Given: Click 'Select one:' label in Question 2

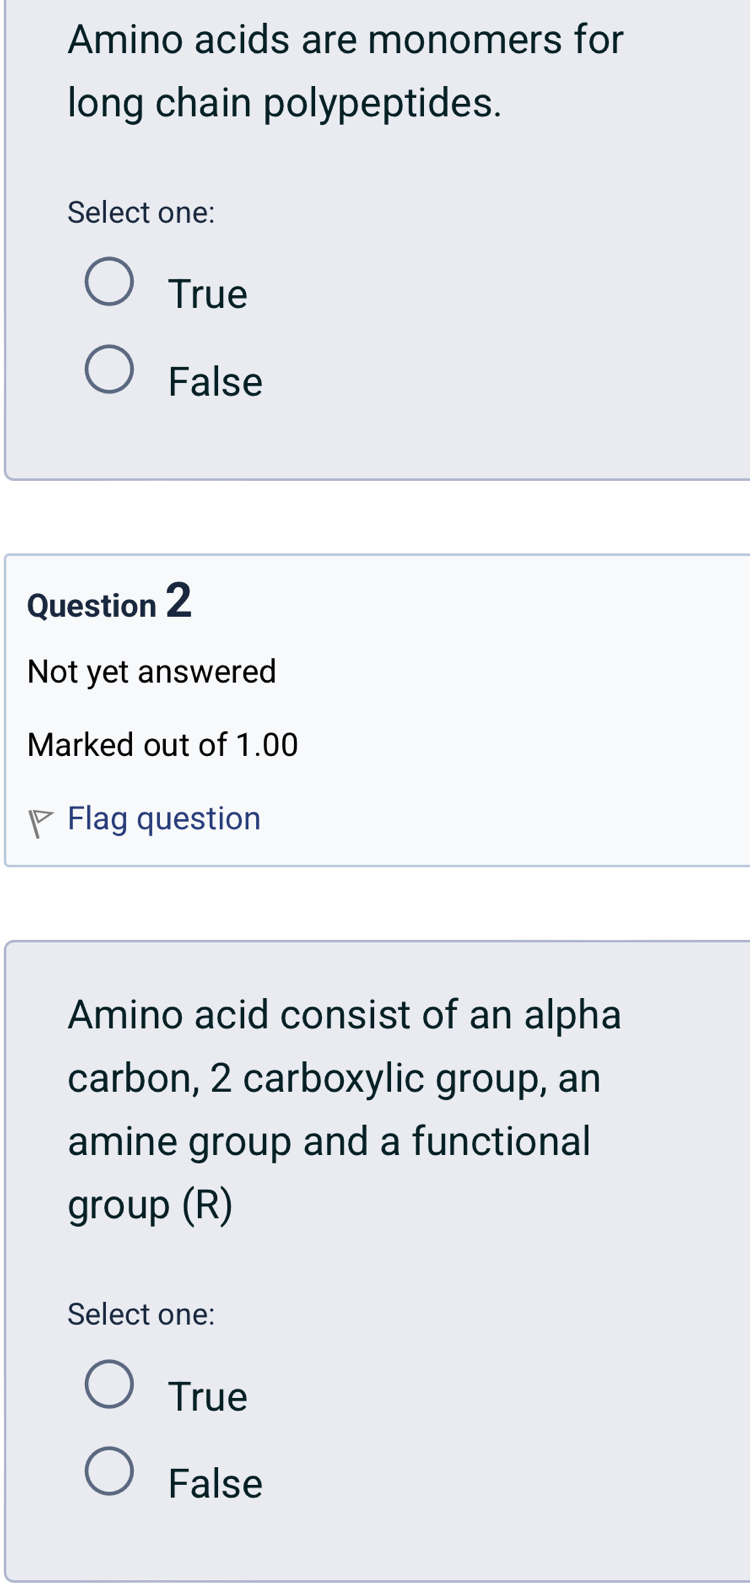Looking at the screenshot, I should (141, 1314).
